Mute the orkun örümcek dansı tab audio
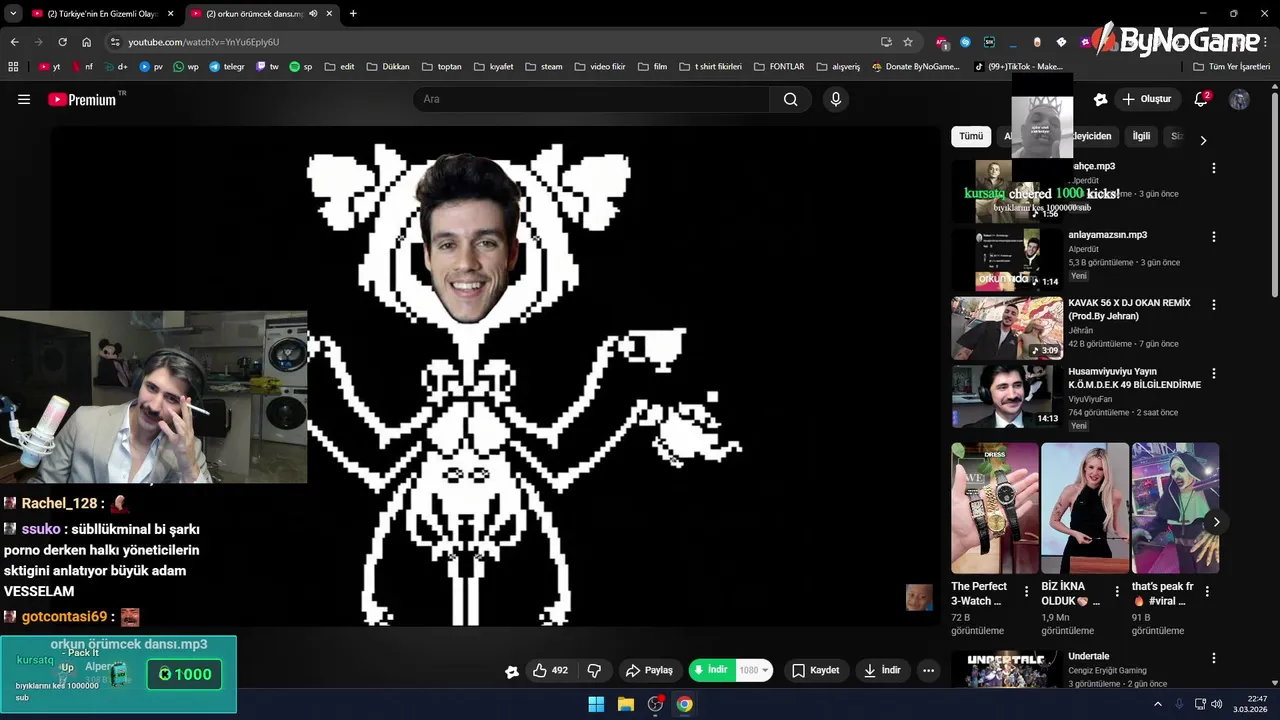The width and height of the screenshot is (1280, 720). coord(313,14)
